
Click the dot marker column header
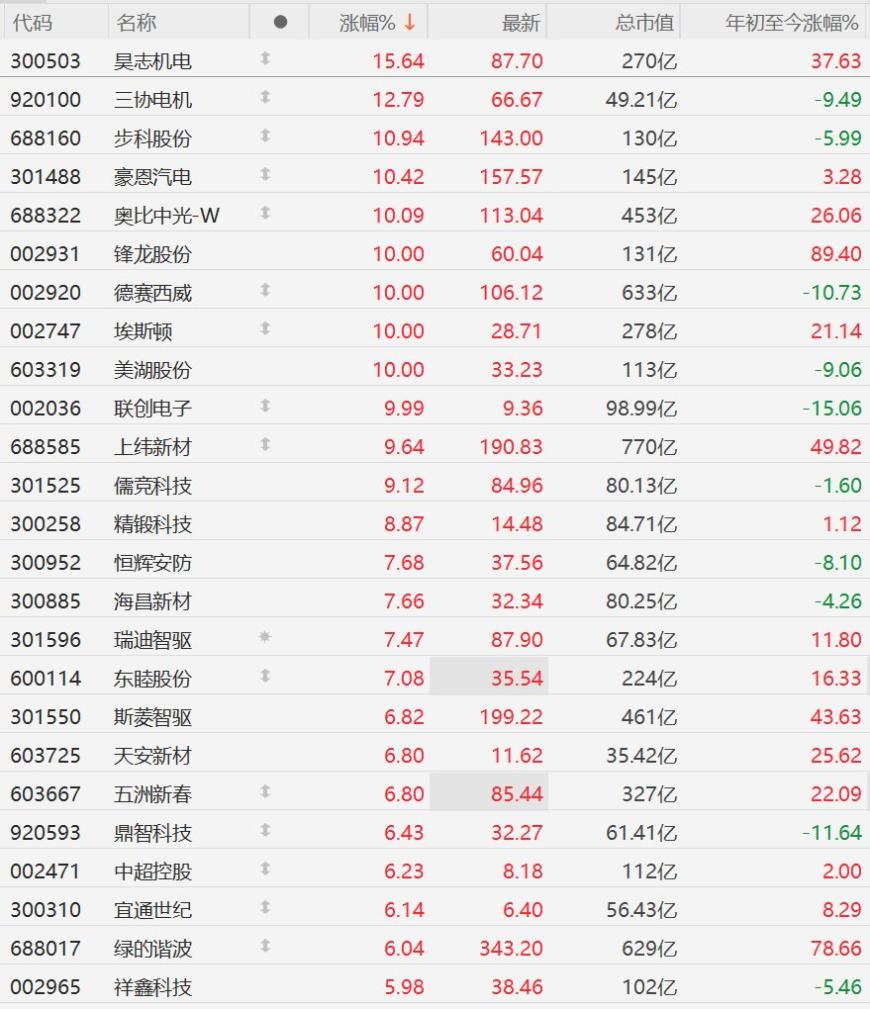(280, 23)
